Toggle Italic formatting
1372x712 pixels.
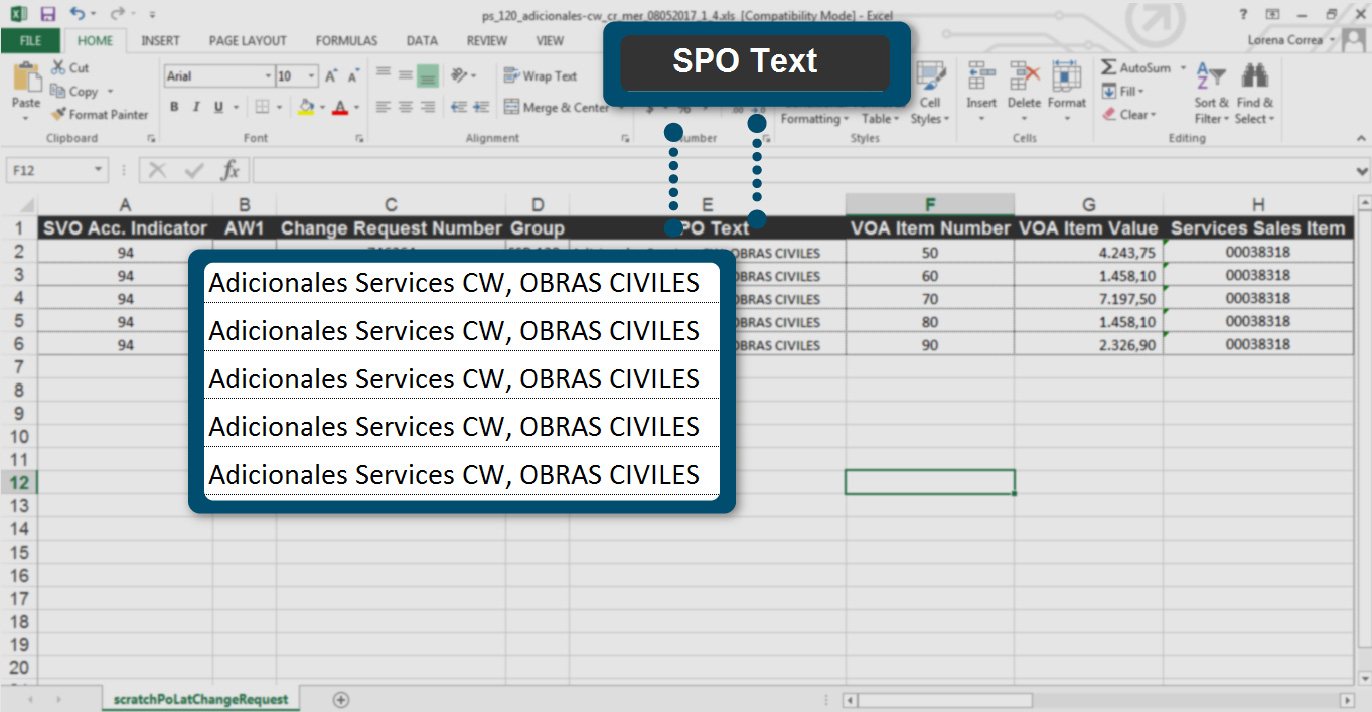[x=196, y=108]
